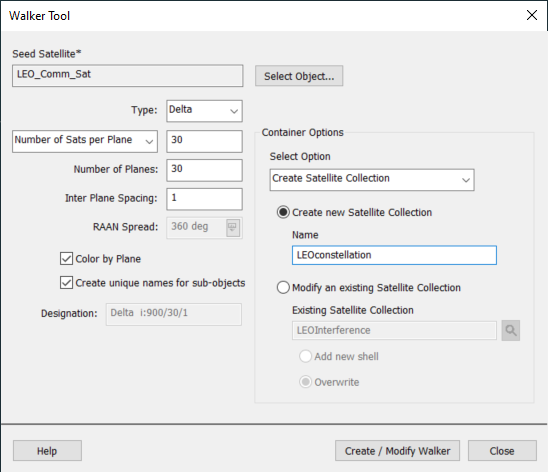Click the Close button at bottom right

click(502, 451)
